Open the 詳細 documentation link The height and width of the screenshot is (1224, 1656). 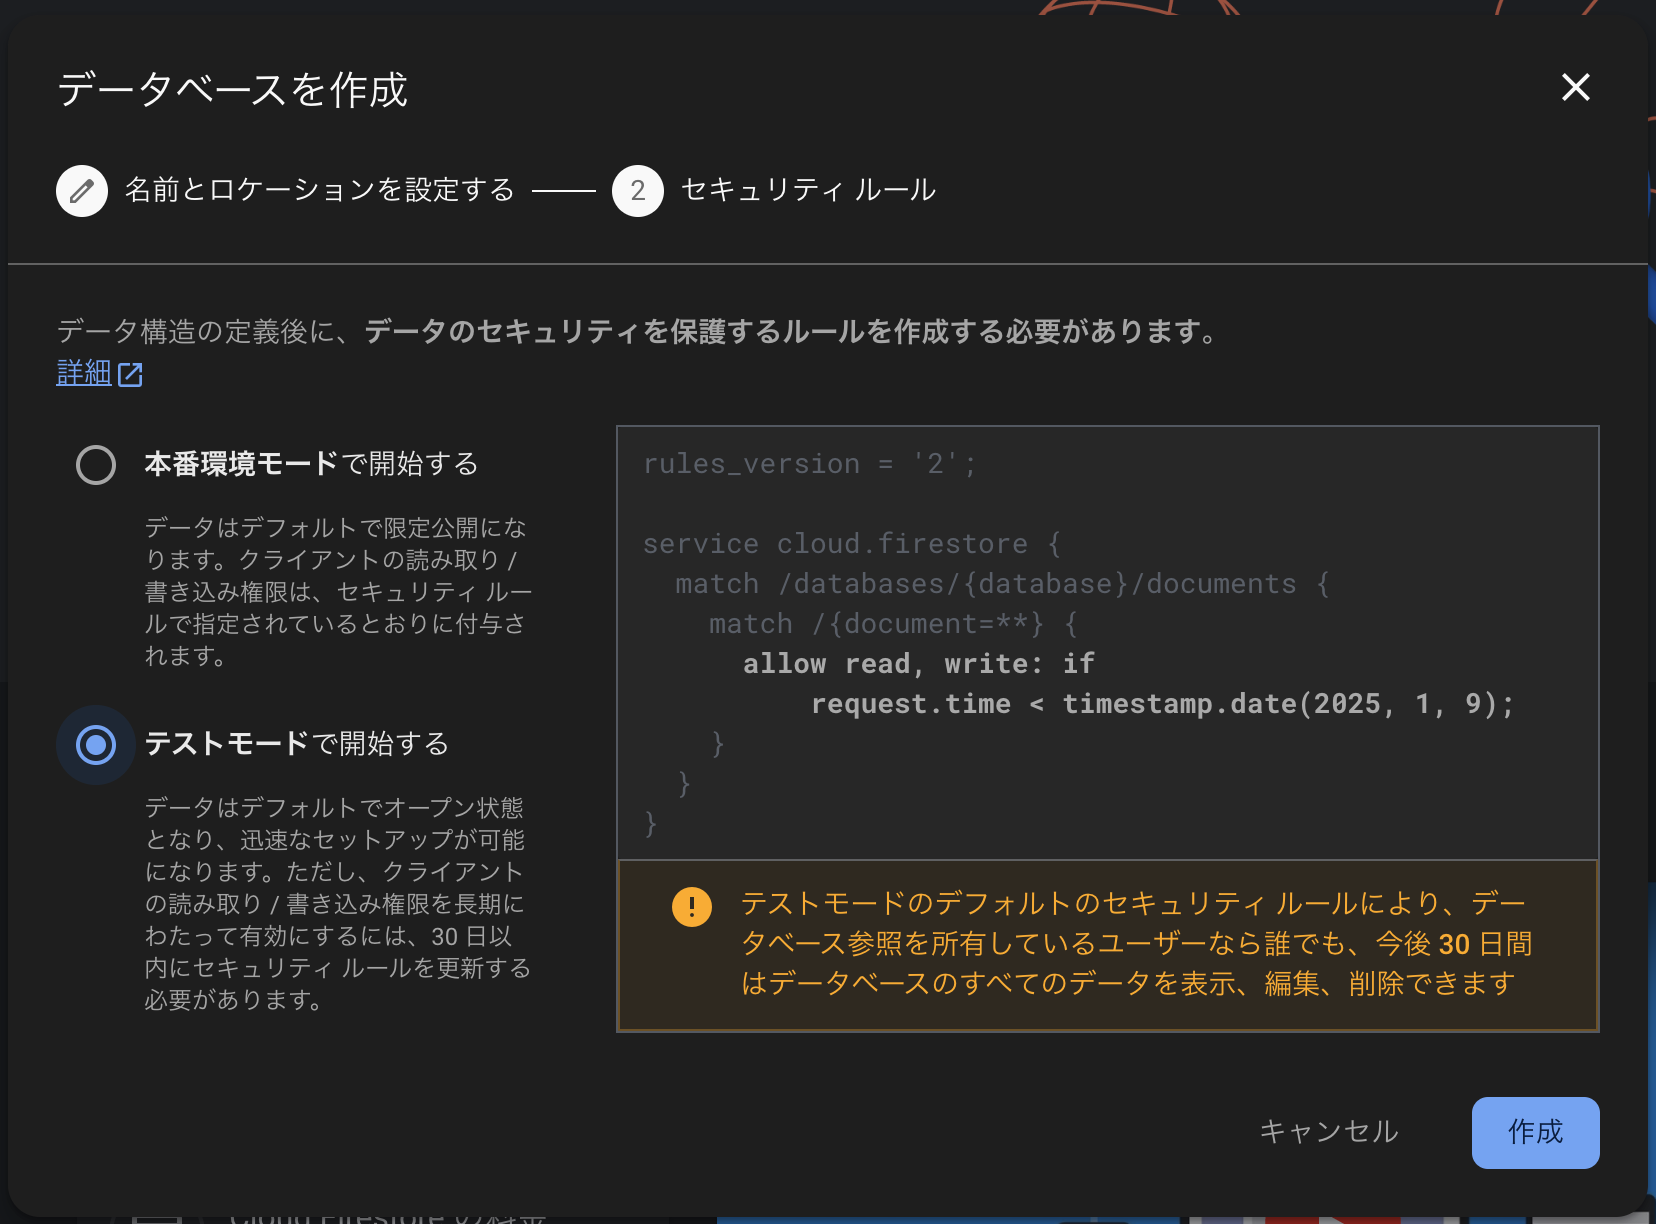click(x=84, y=373)
